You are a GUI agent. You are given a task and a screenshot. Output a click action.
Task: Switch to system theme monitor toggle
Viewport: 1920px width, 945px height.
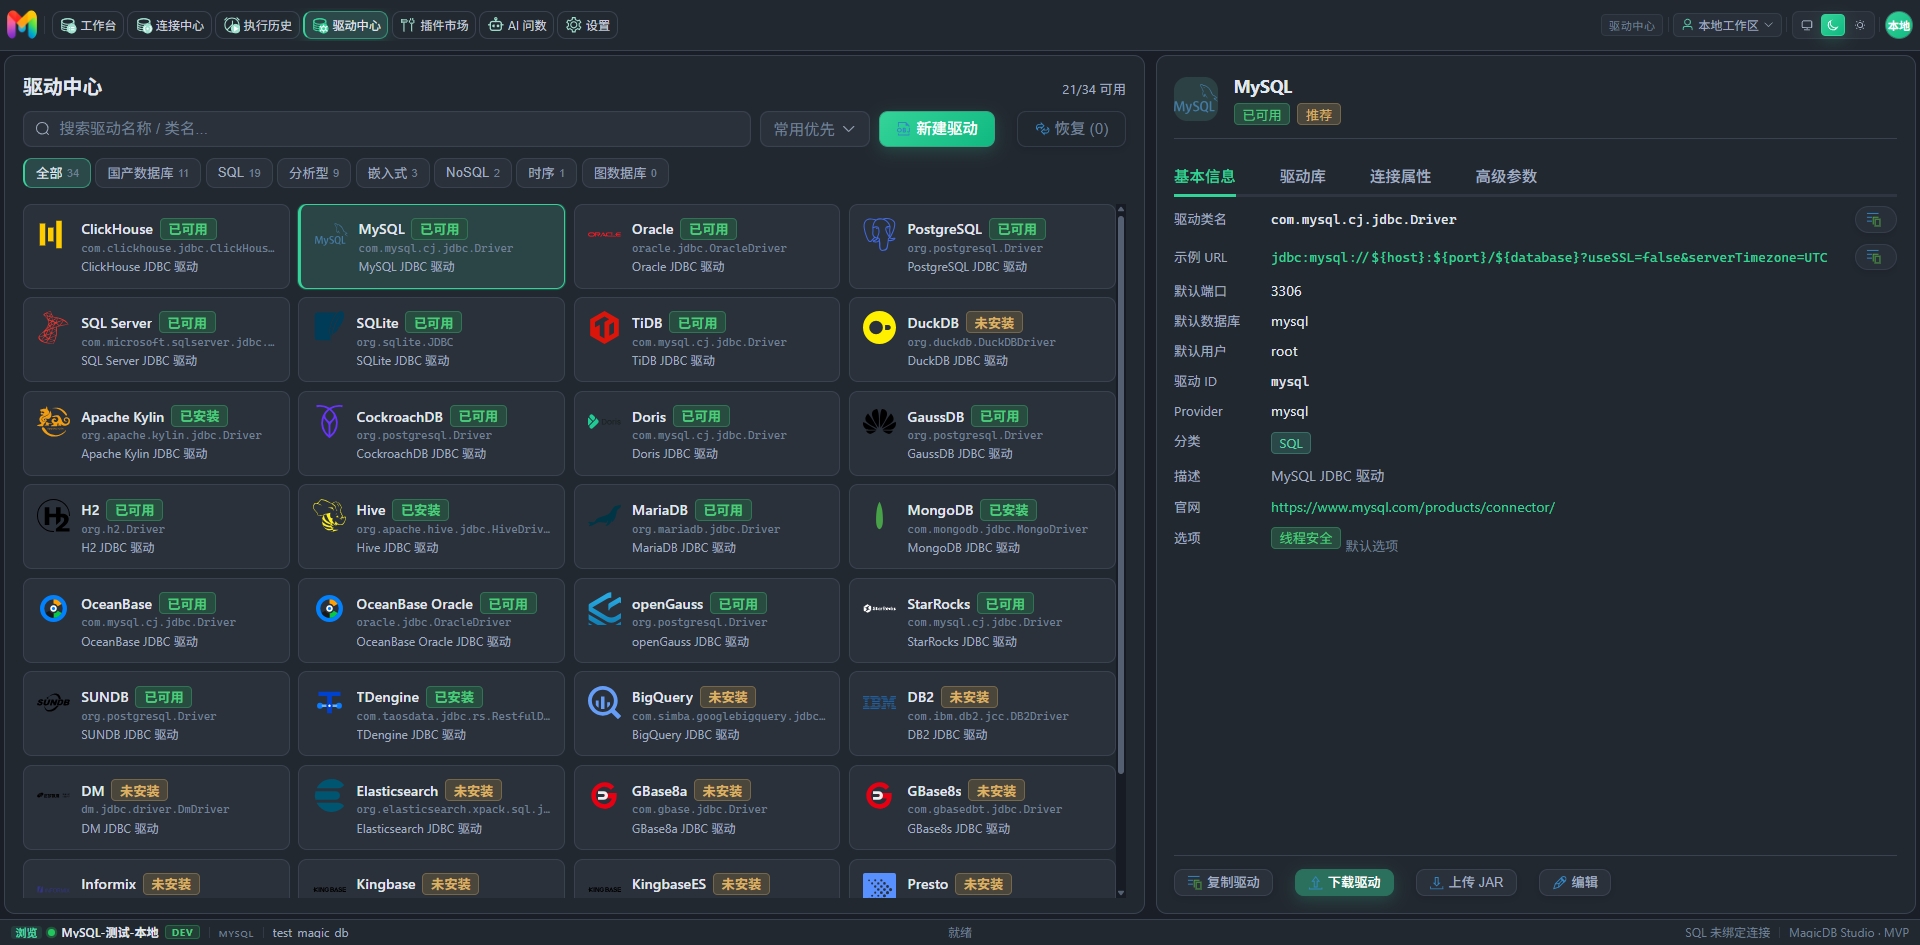coord(1806,25)
